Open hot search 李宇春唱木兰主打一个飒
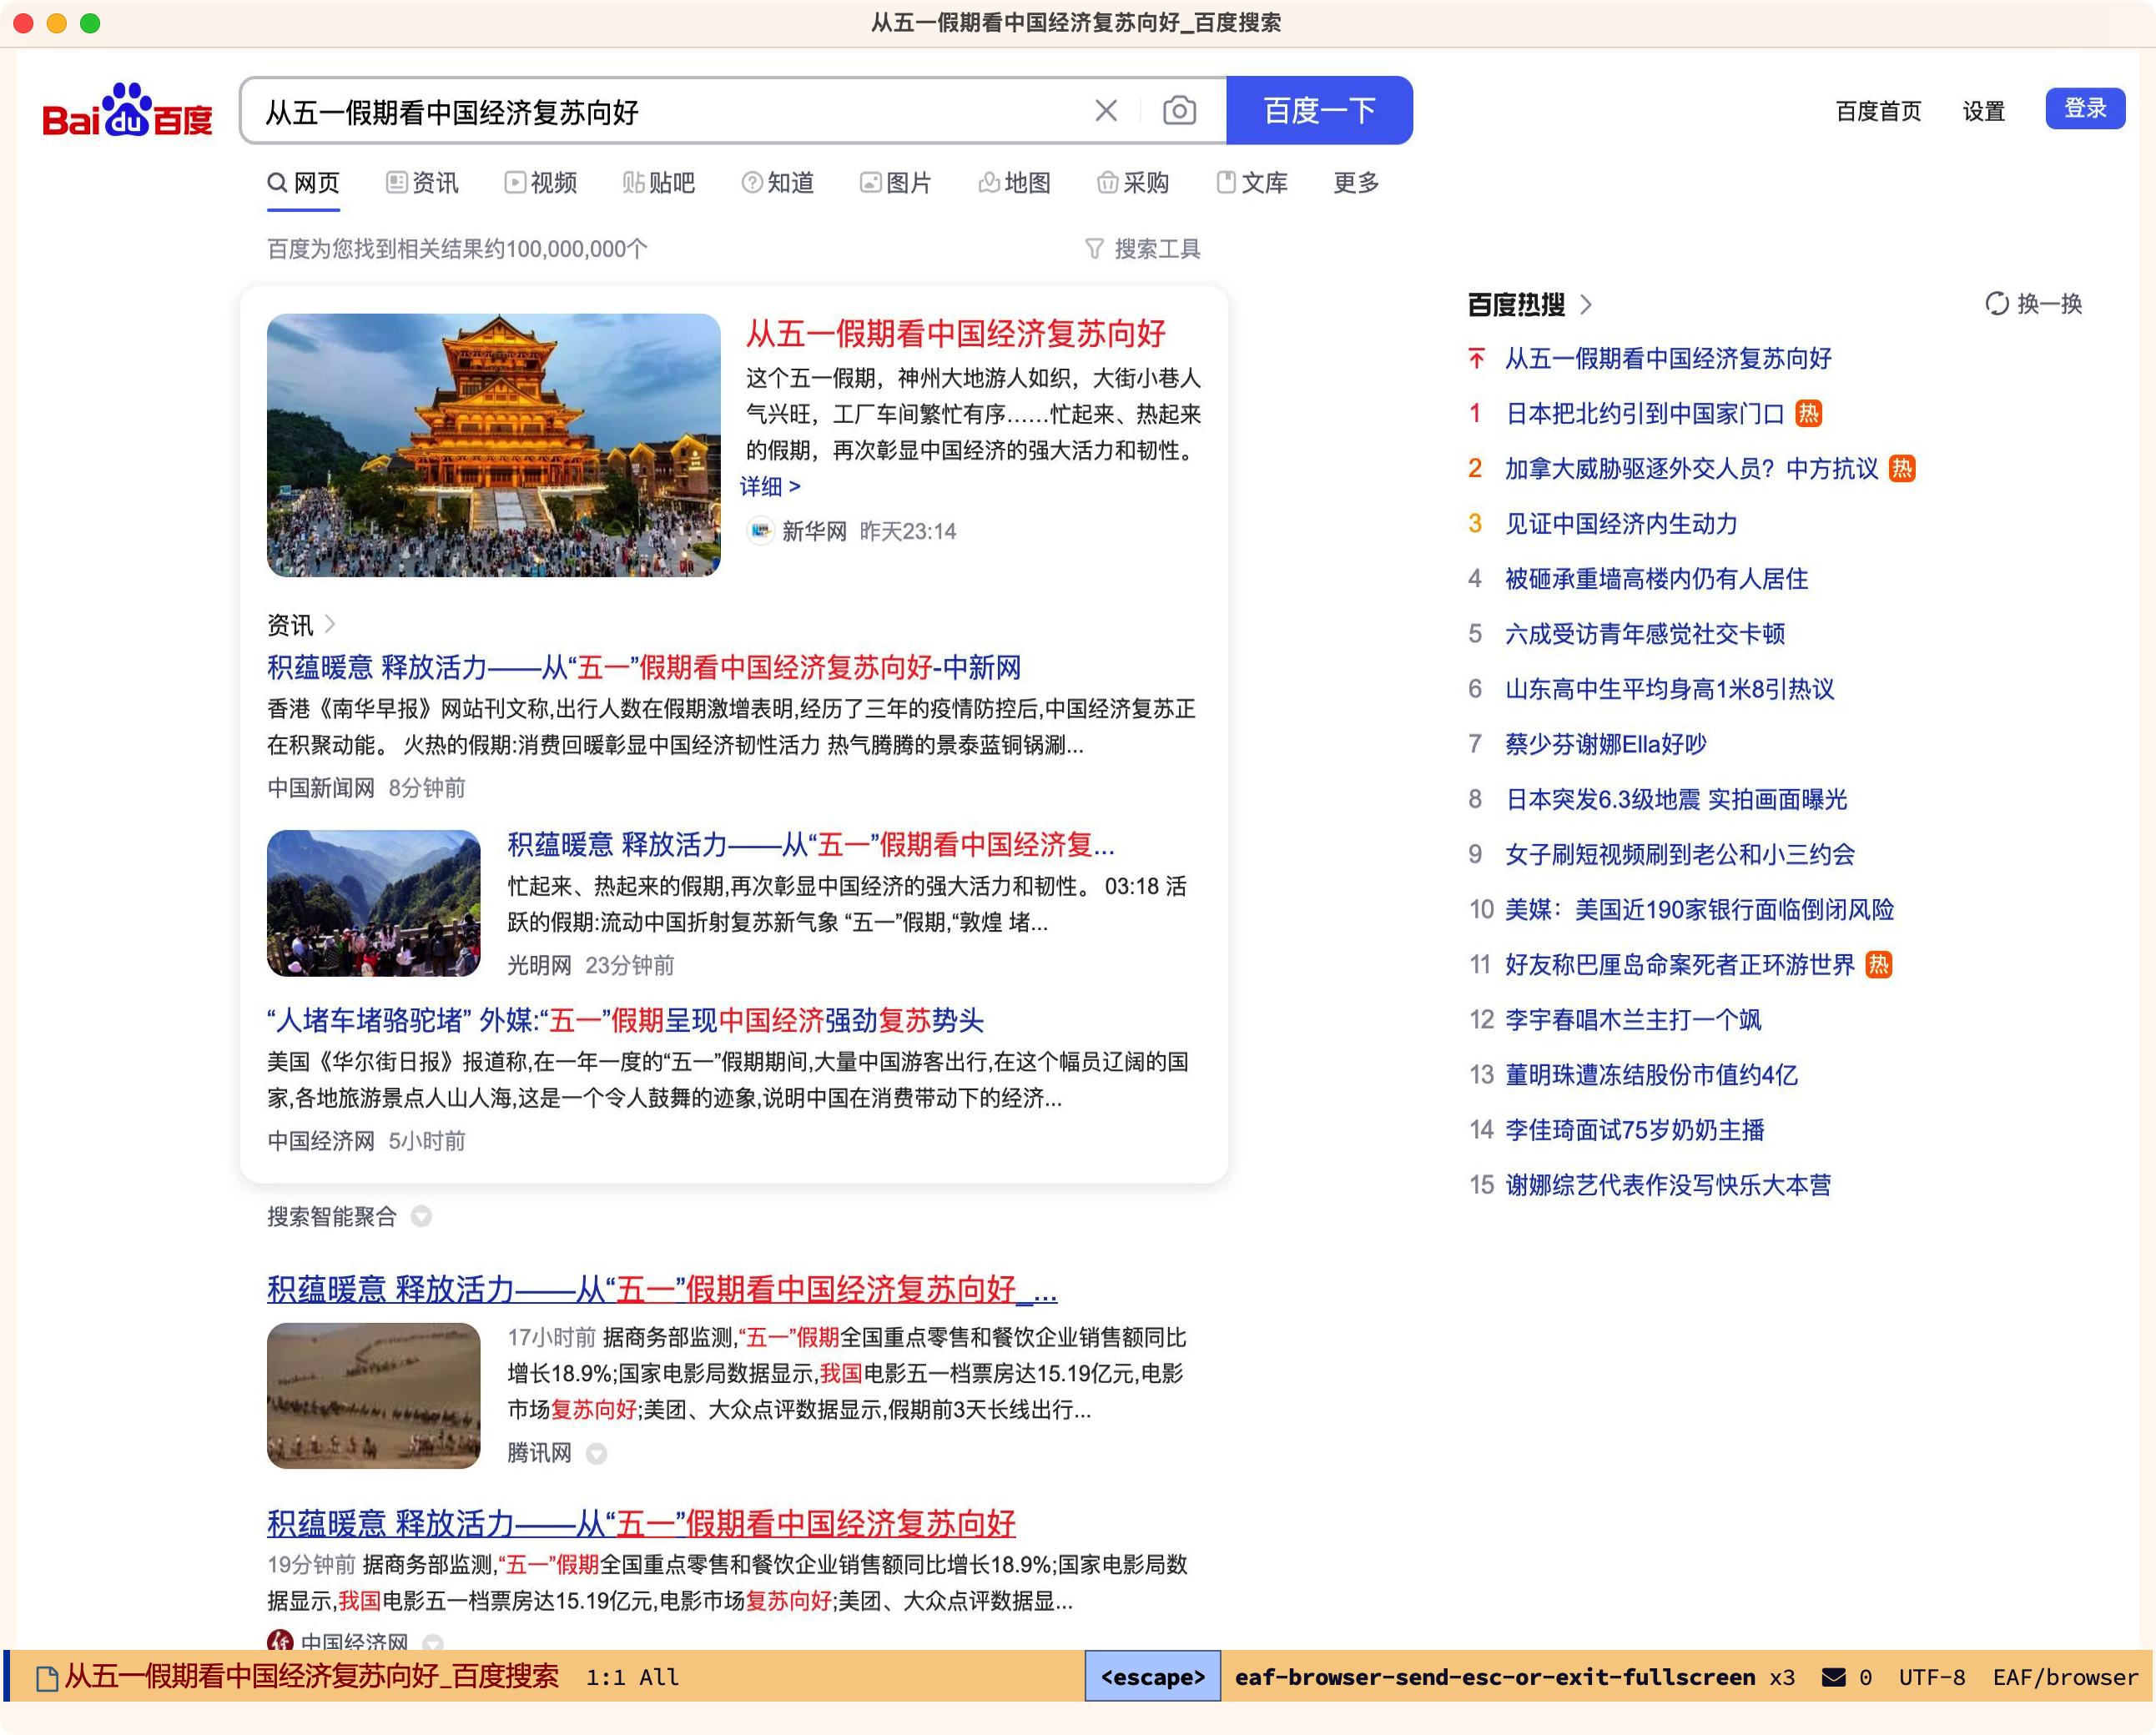This screenshot has width=2156, height=1735. [x=1633, y=1019]
